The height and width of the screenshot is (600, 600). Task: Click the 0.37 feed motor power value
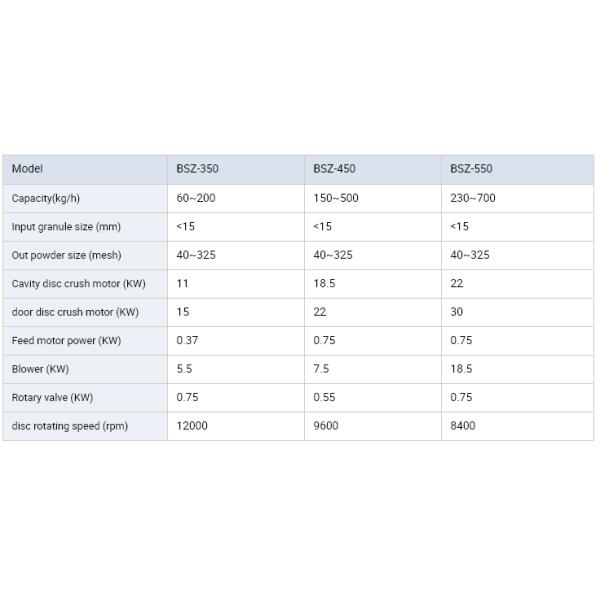(187, 341)
